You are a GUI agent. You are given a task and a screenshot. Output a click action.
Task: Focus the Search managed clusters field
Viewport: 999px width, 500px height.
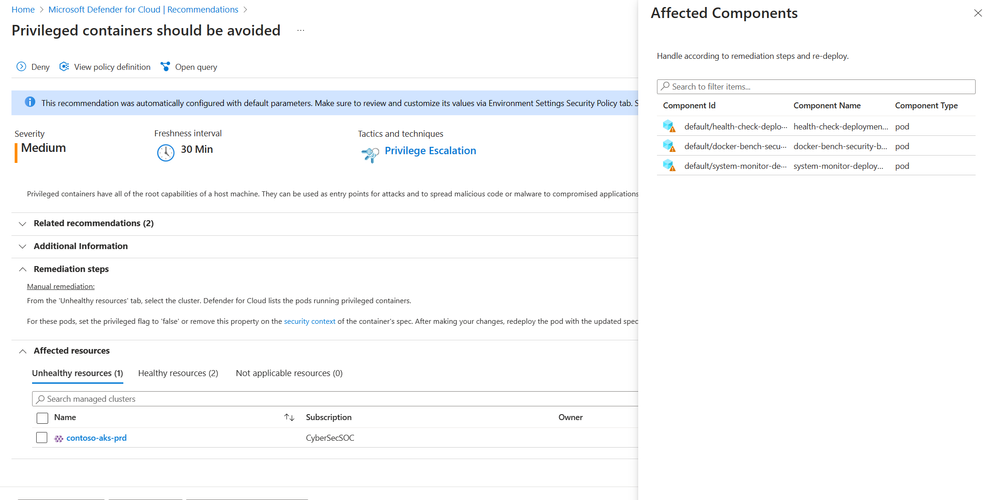336,399
